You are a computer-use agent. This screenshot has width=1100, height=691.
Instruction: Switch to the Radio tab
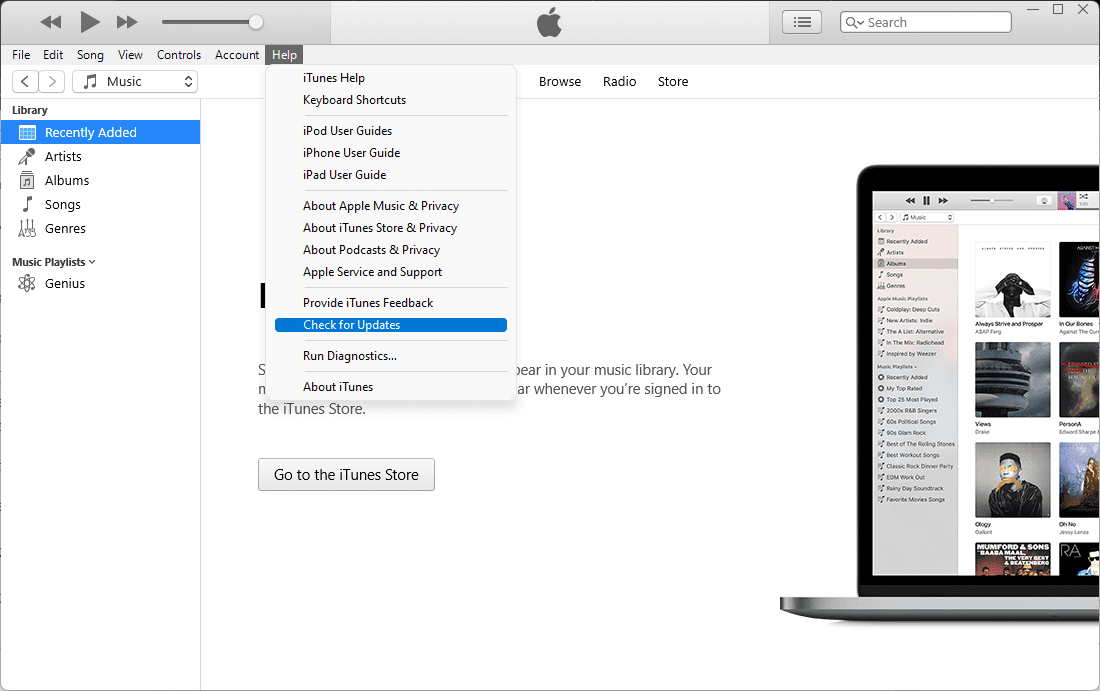pyautogui.click(x=619, y=81)
